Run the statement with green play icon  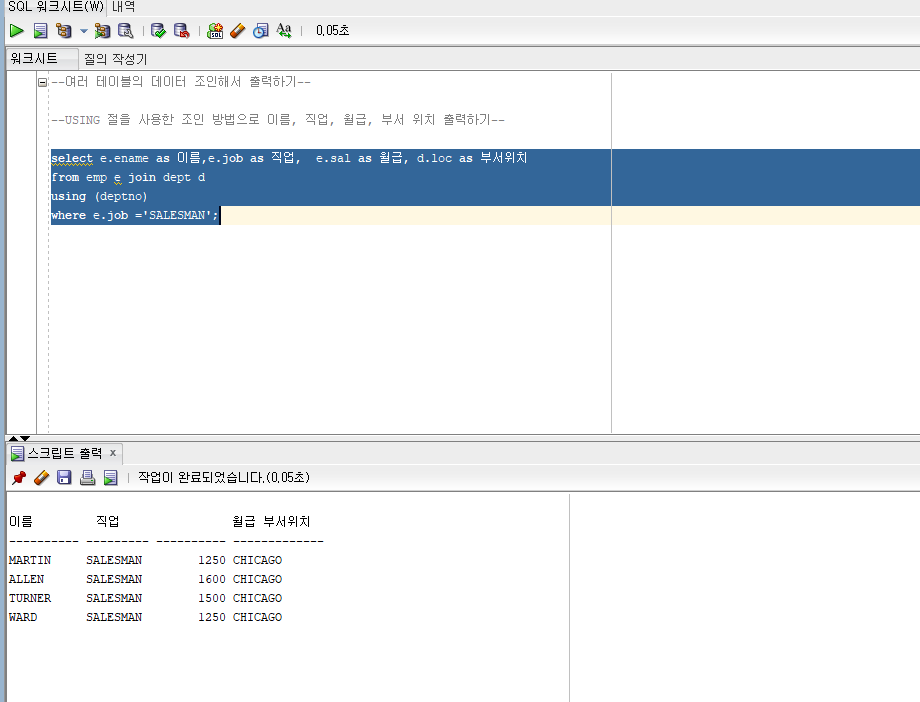point(16,31)
